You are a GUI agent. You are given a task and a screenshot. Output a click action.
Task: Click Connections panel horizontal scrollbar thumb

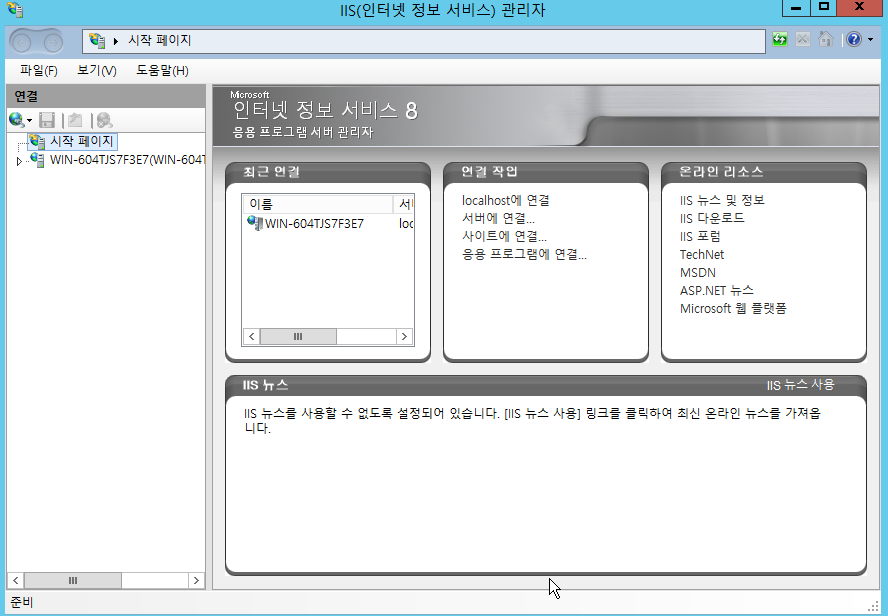pyautogui.click(x=72, y=580)
